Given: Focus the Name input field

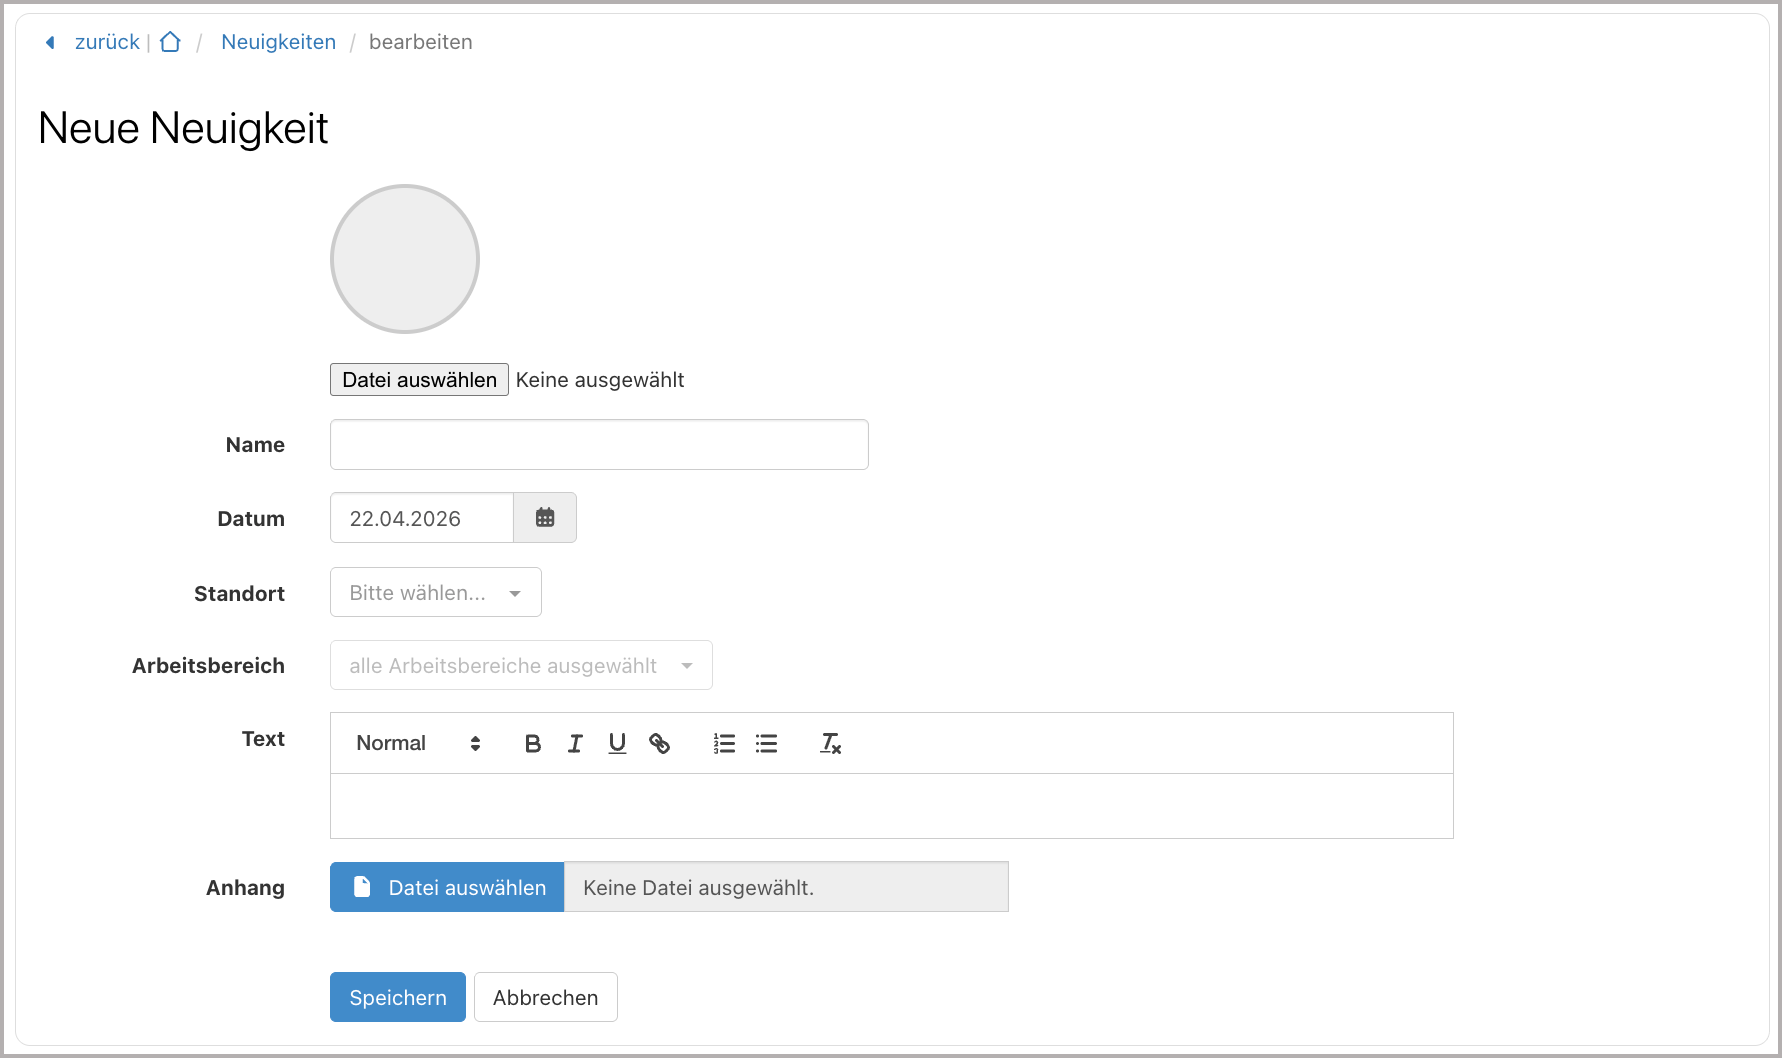Looking at the screenshot, I should click(599, 445).
